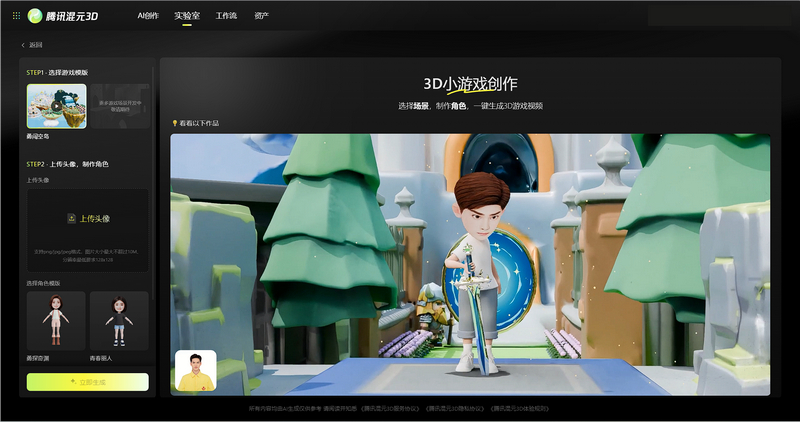Choose the first female adventurer character template
Viewport: 800px width, 422px height.
tap(56, 320)
